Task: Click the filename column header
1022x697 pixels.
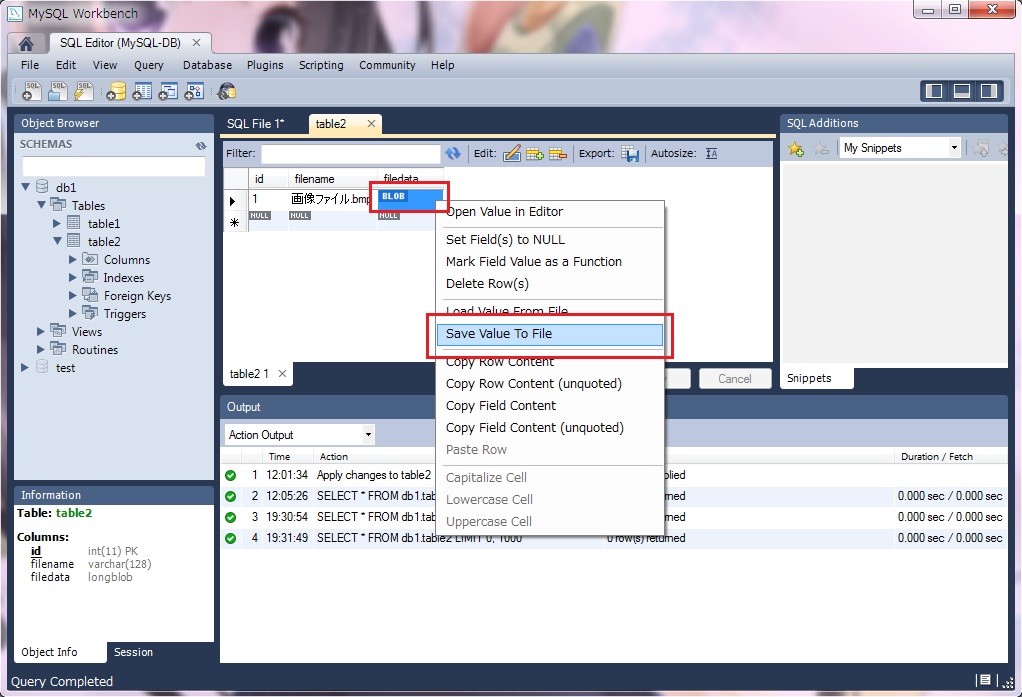Action: tap(332, 179)
